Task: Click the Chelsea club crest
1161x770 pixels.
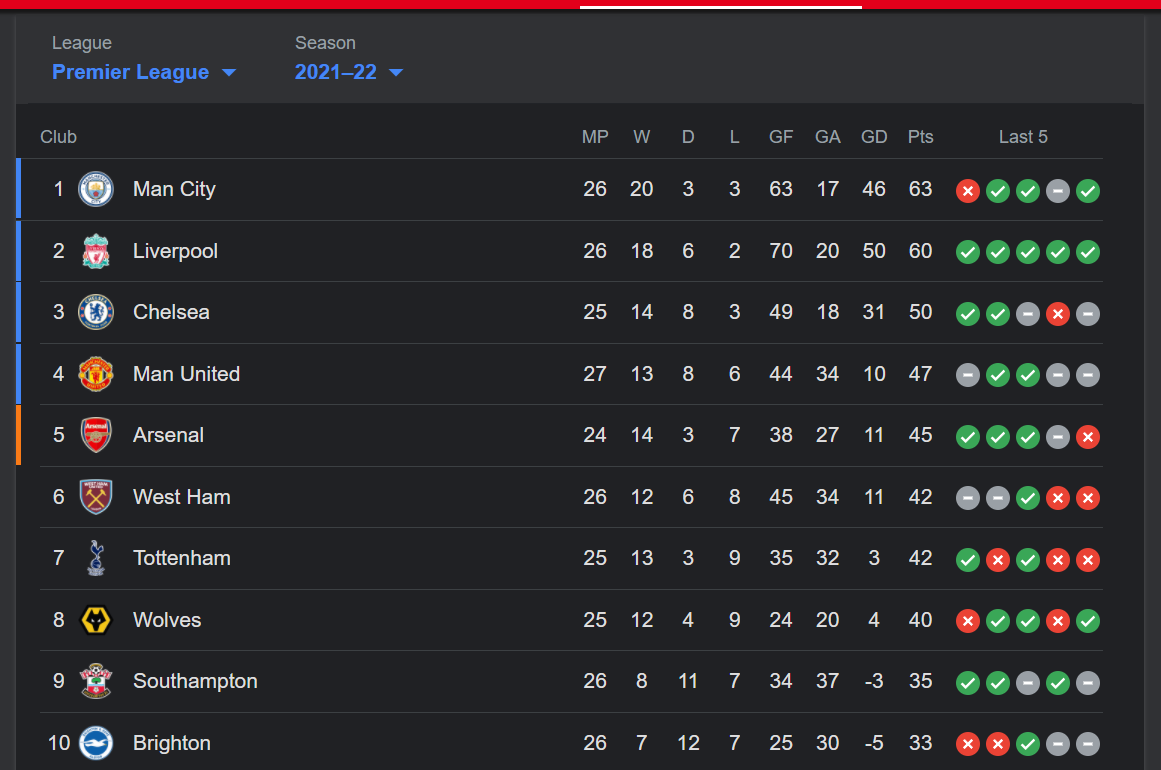Action: (96, 312)
